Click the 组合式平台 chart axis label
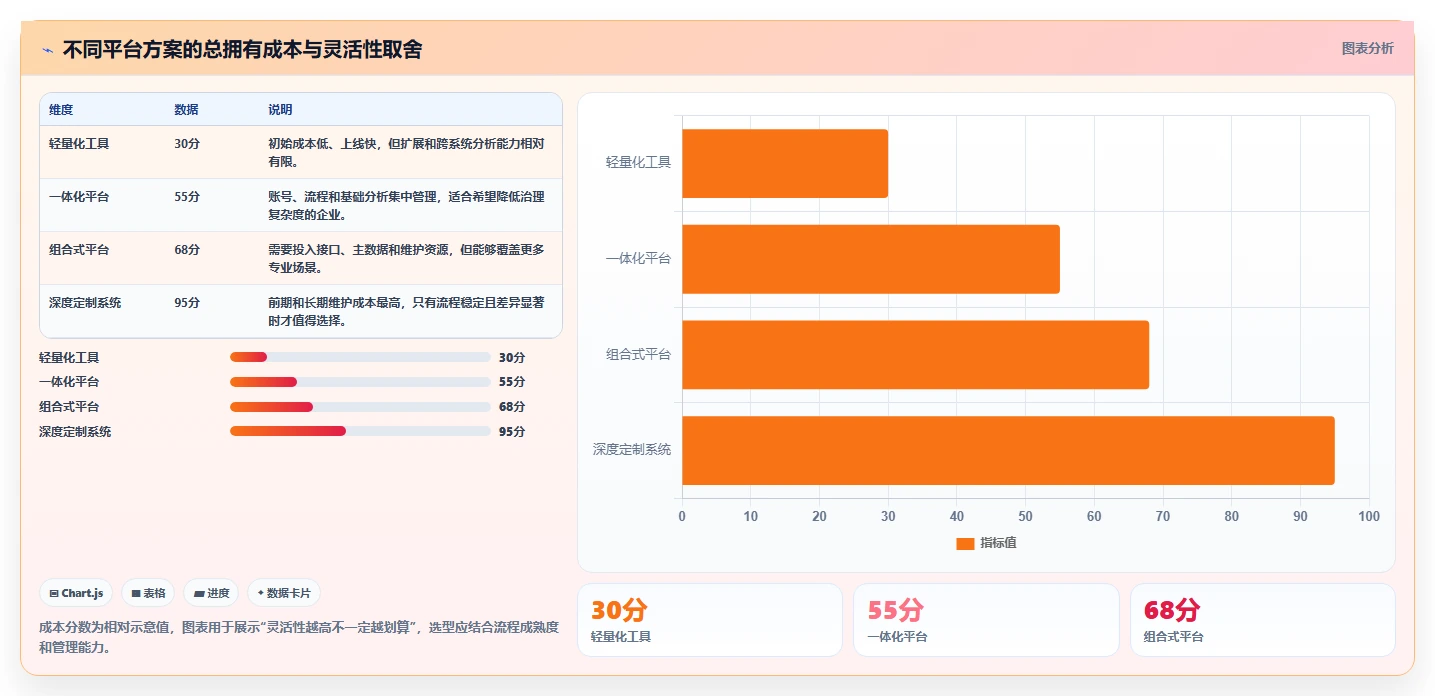The width and height of the screenshot is (1435, 696). [638, 354]
